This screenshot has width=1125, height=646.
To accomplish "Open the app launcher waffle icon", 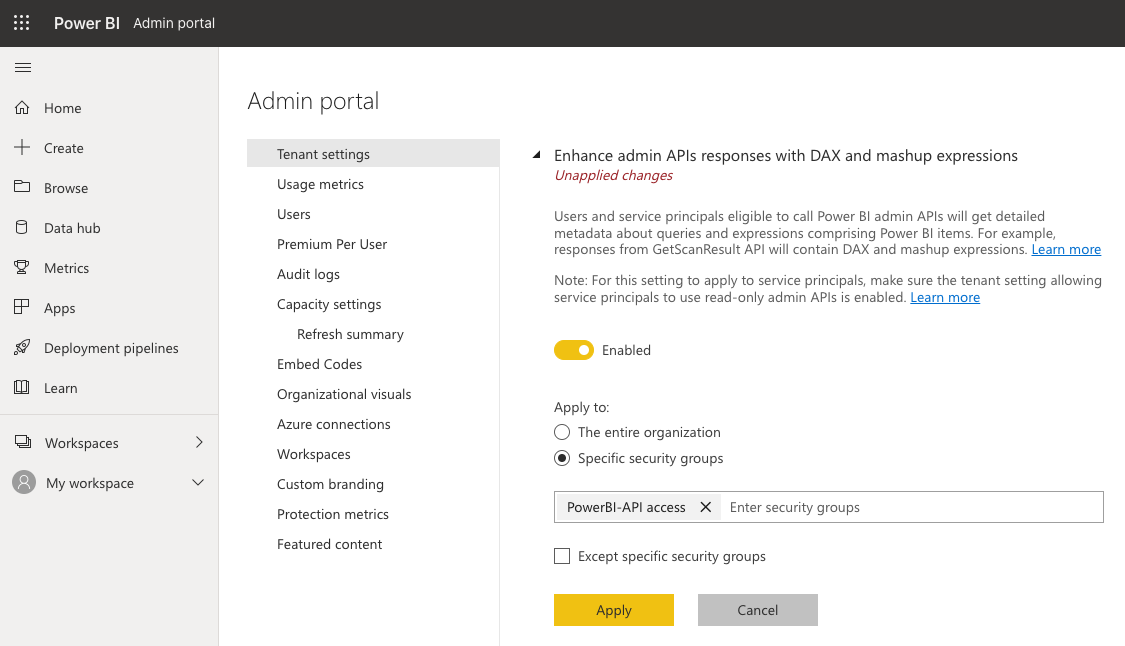I will (x=22, y=23).
